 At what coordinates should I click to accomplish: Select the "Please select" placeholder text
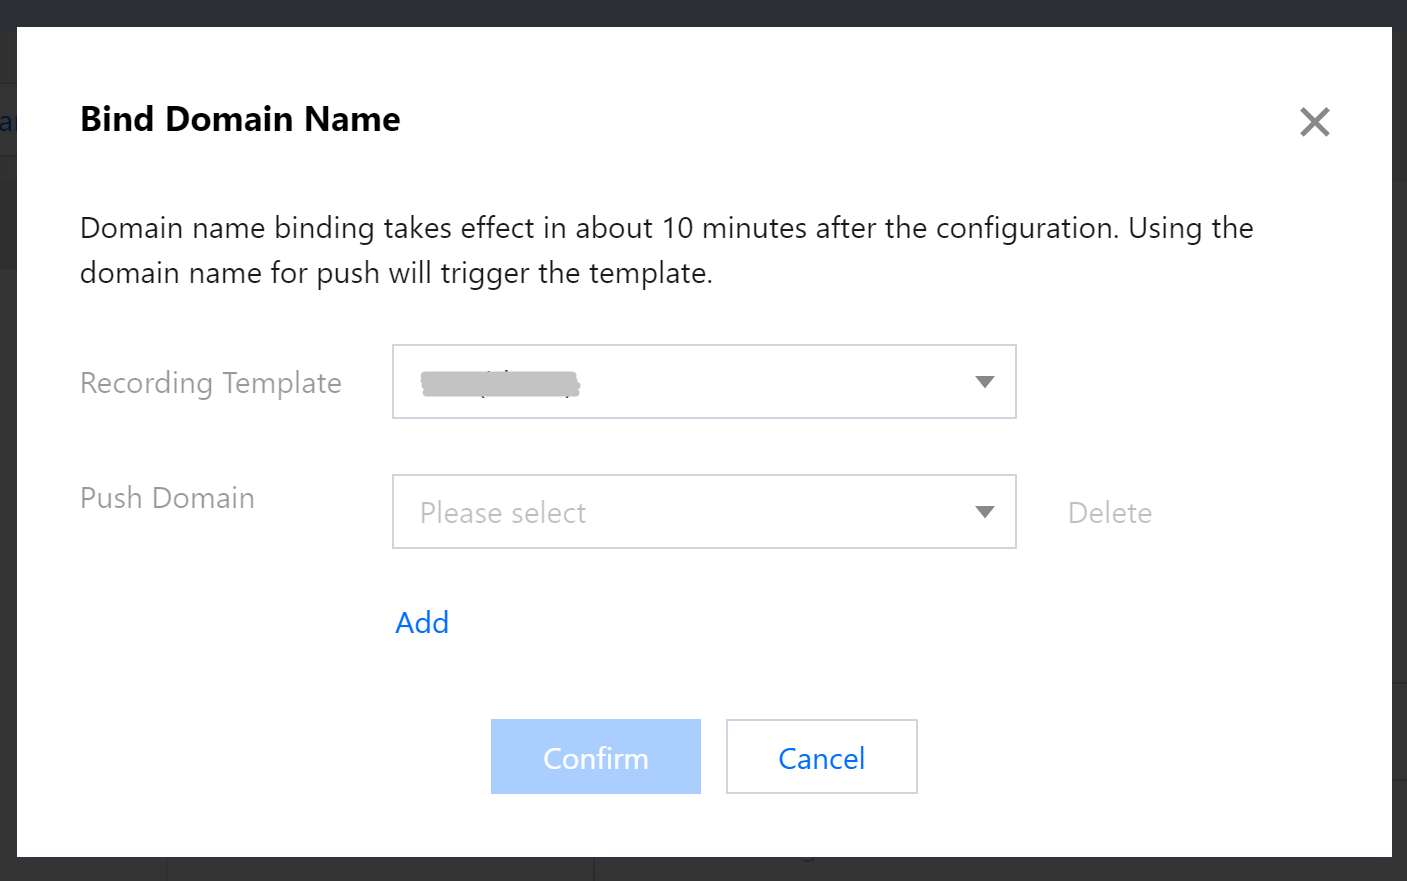pyautogui.click(x=503, y=513)
